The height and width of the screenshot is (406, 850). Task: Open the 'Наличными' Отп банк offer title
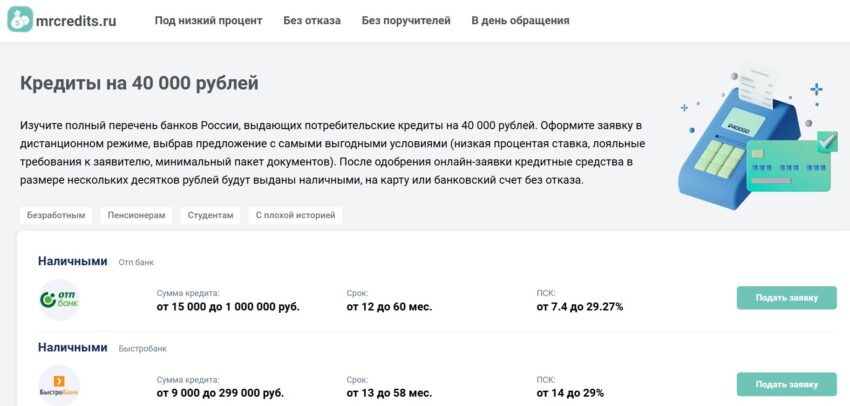pyautogui.click(x=73, y=261)
